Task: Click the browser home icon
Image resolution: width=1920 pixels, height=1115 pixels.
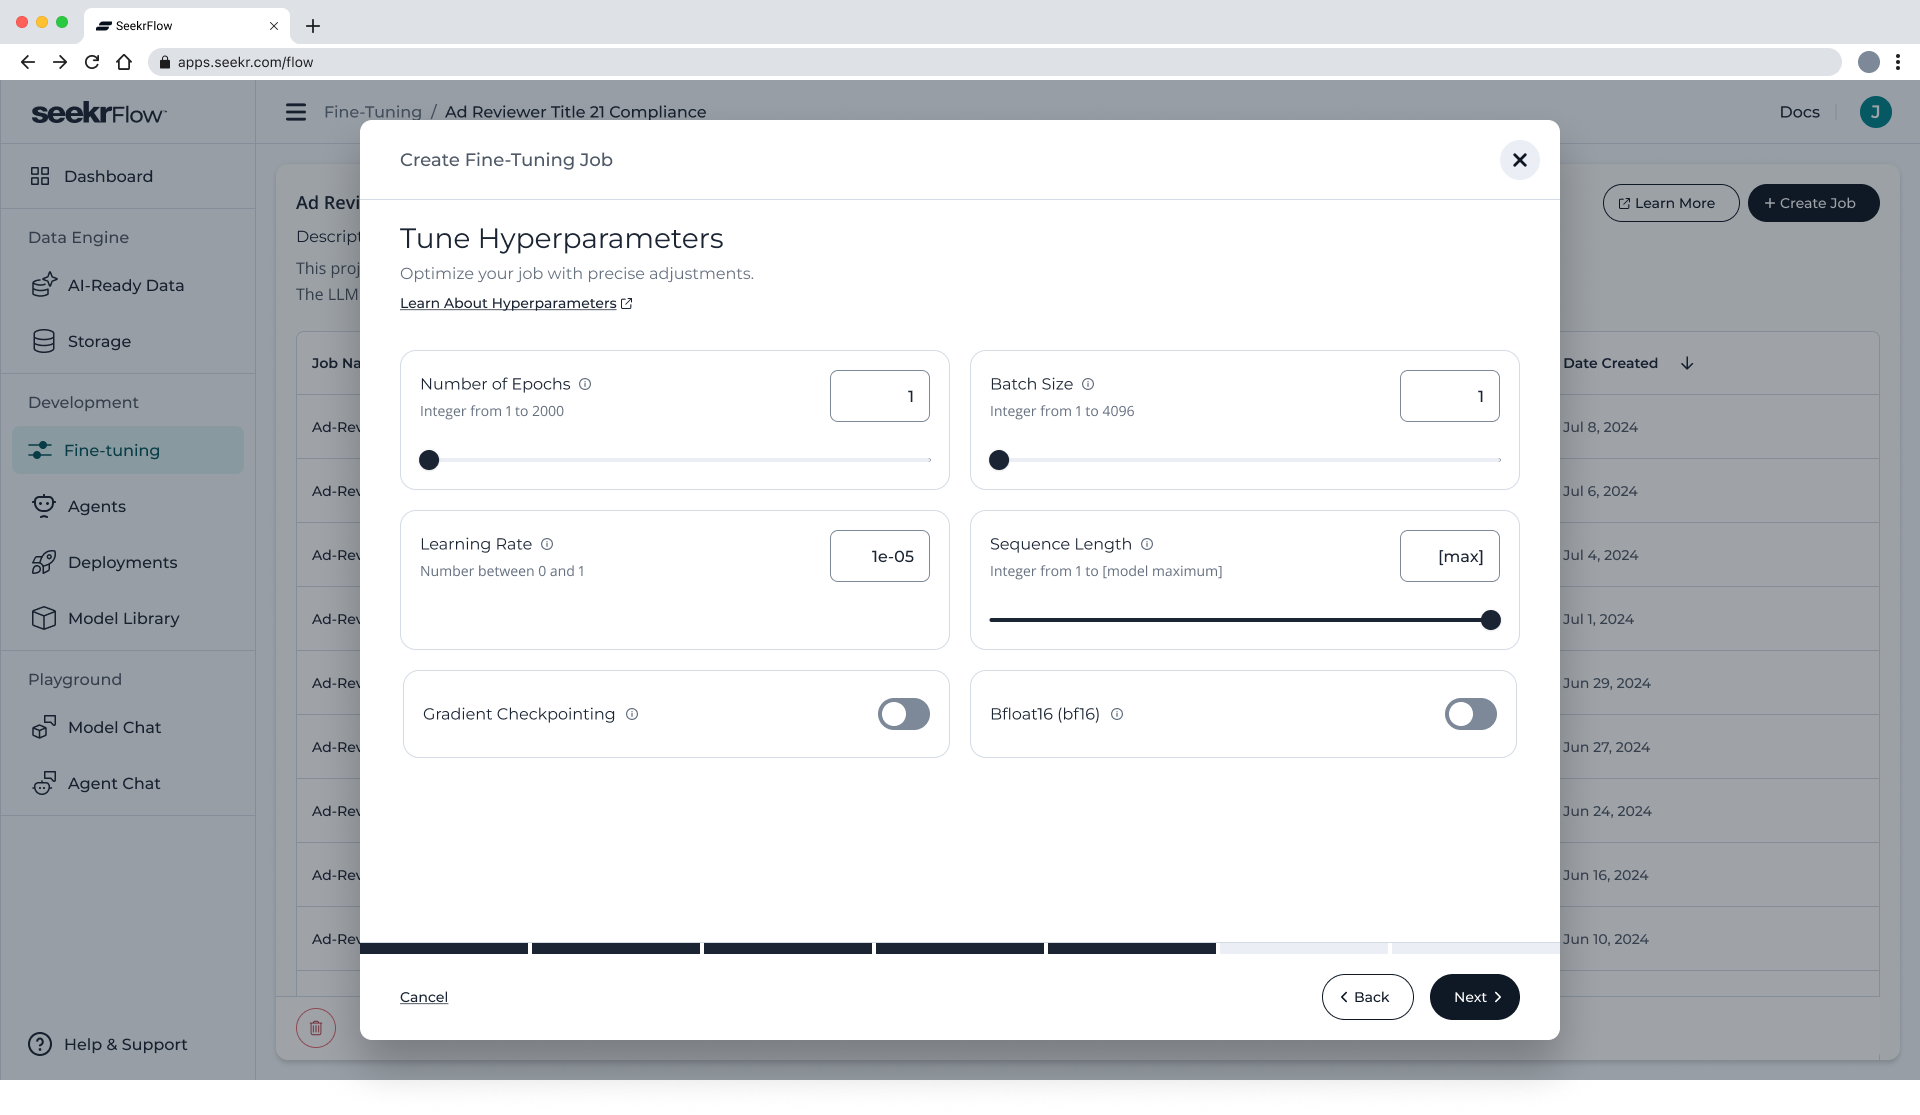Action: (x=124, y=62)
